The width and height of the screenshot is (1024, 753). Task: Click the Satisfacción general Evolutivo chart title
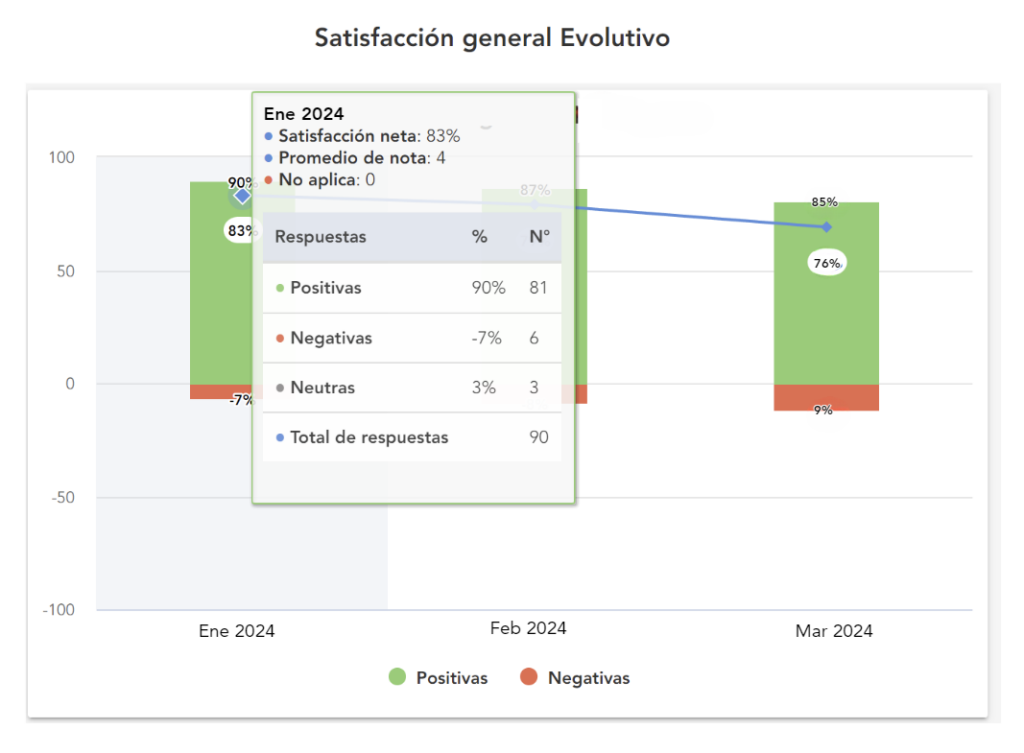tap(492, 38)
